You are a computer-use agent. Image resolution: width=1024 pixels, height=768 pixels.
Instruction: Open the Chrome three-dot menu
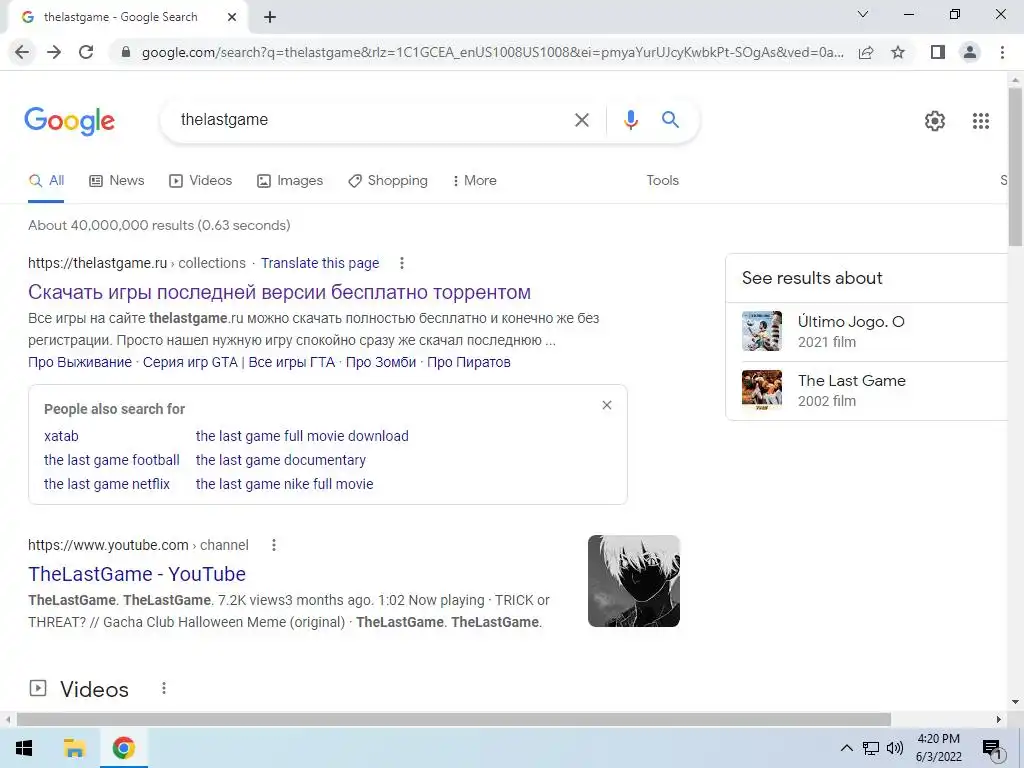(1002, 52)
